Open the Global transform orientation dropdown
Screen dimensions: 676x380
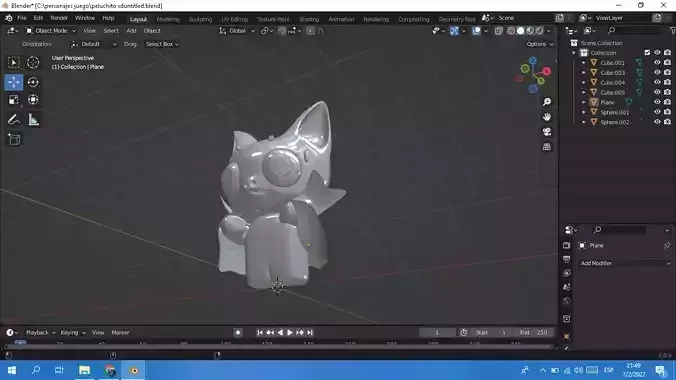(237, 31)
